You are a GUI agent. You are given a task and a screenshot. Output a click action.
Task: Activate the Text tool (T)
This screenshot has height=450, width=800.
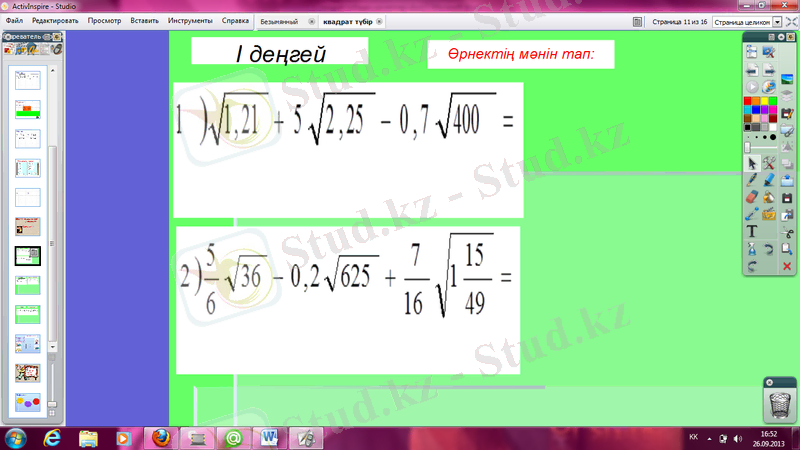pos(752,231)
